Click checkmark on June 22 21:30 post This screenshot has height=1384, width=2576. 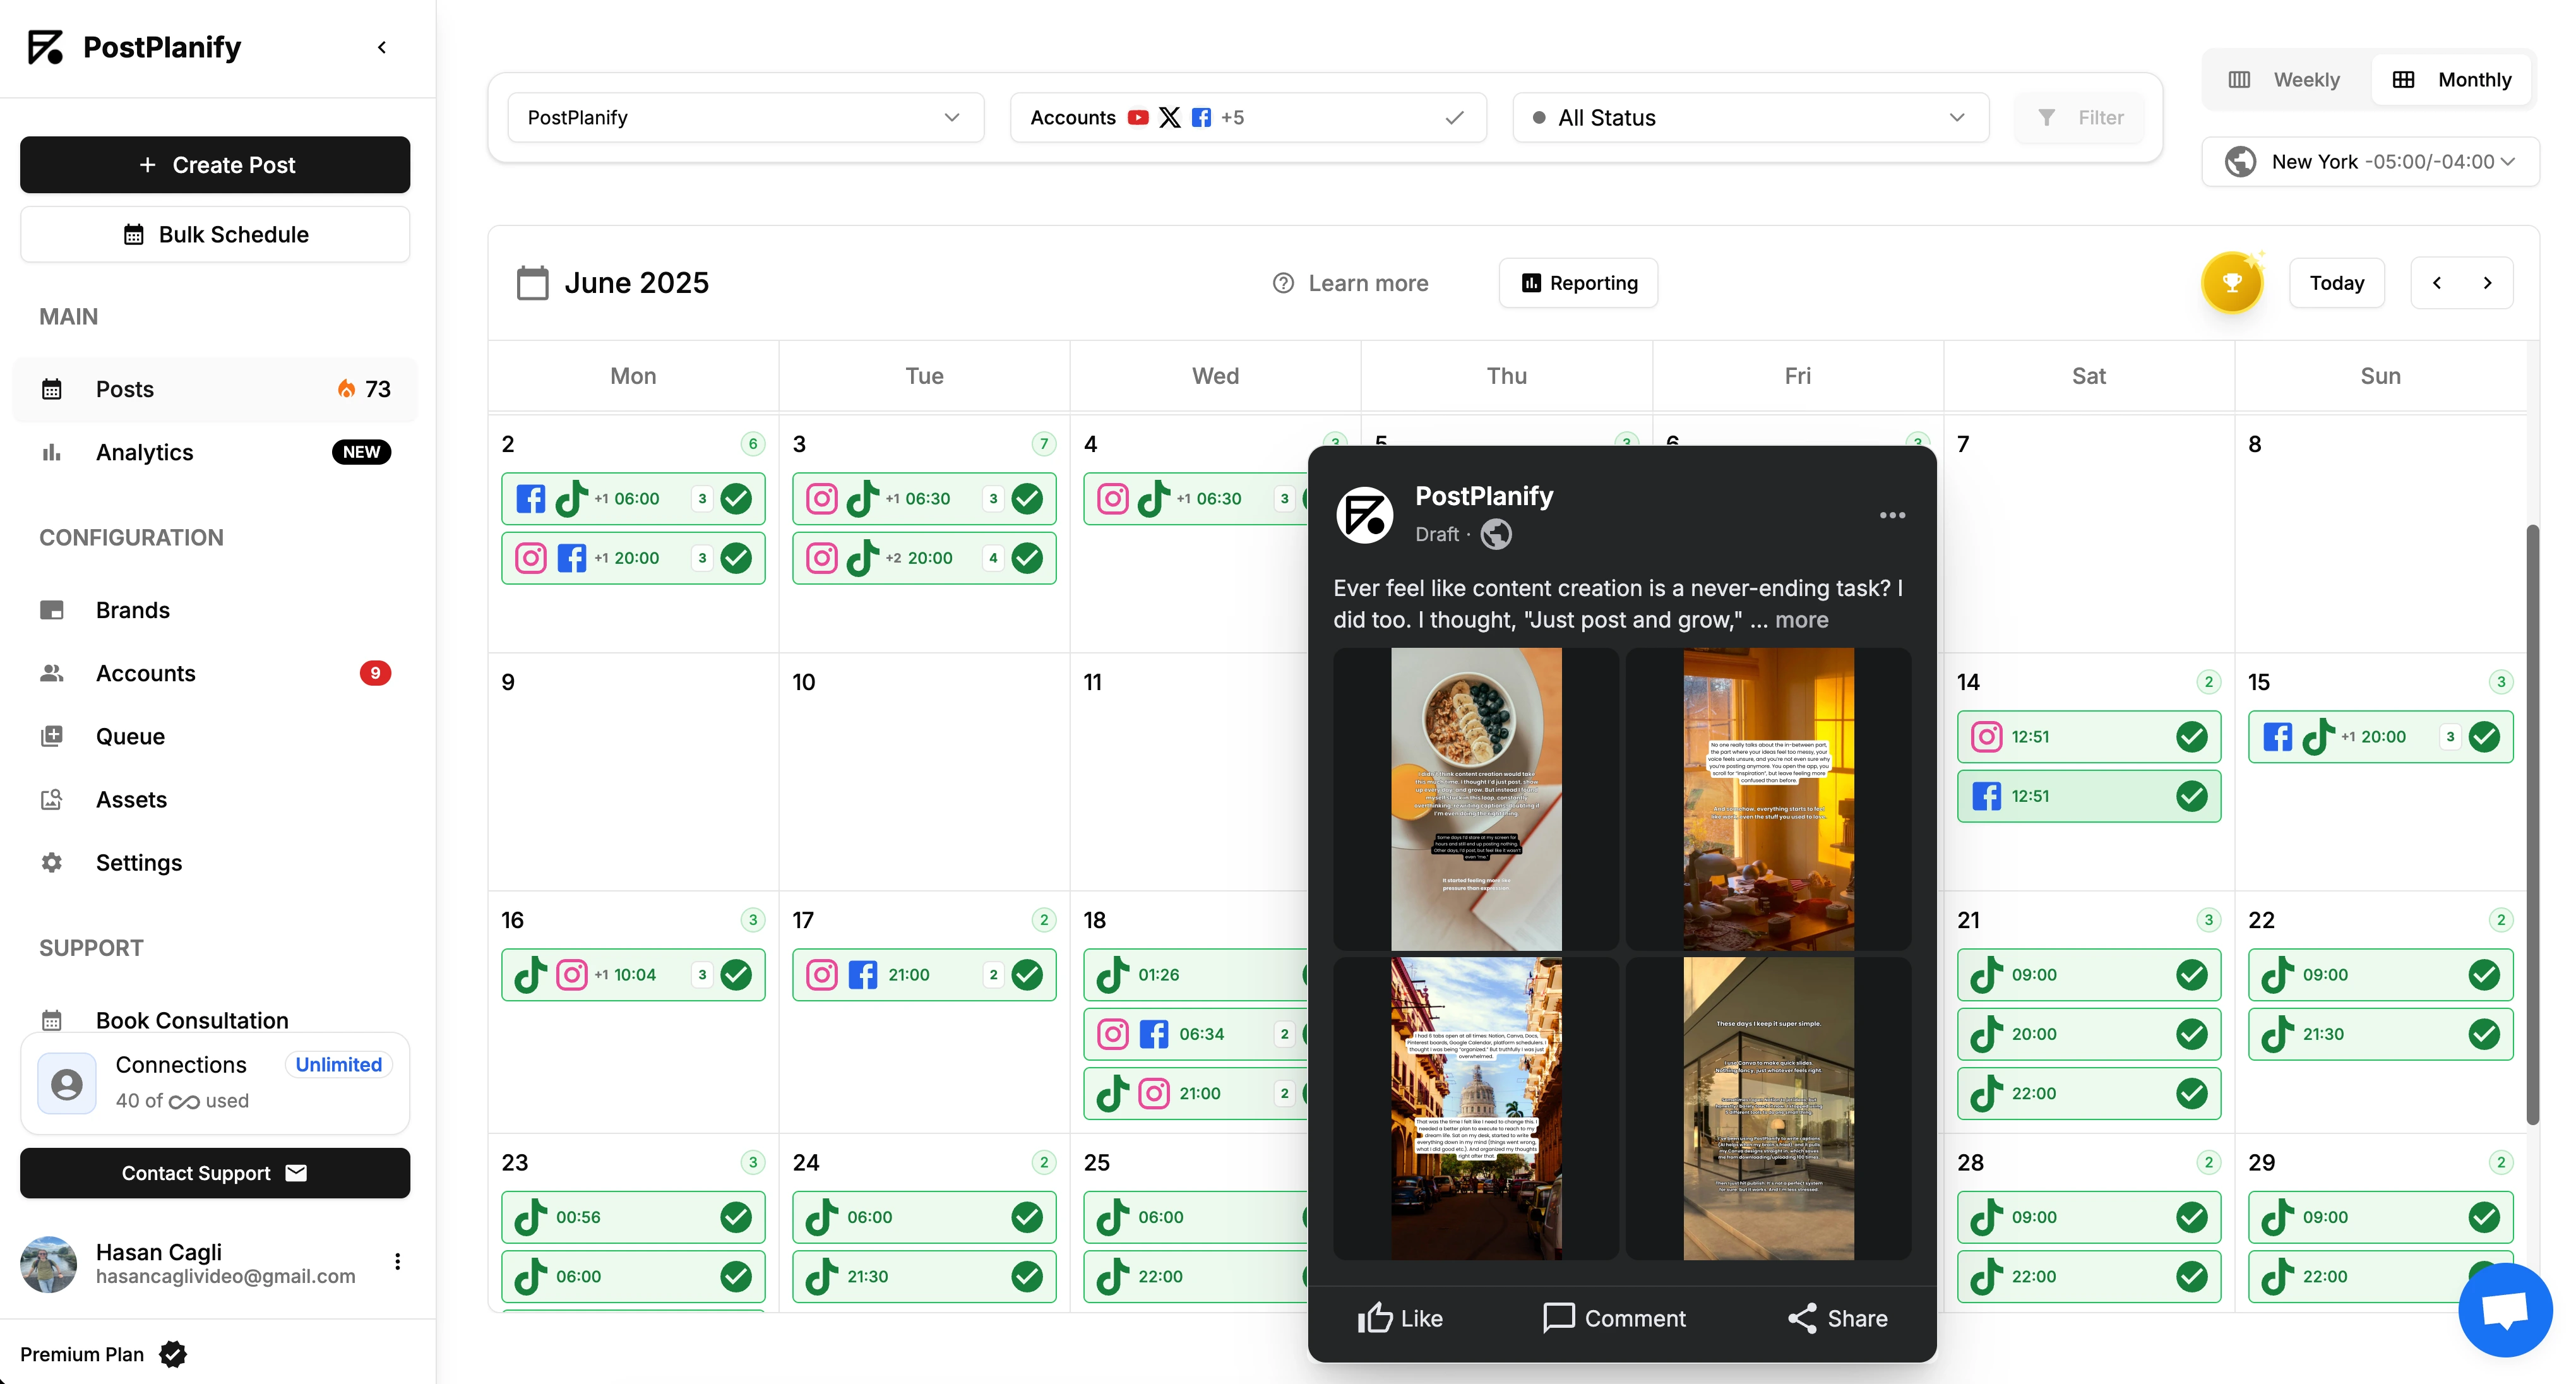click(2484, 1034)
